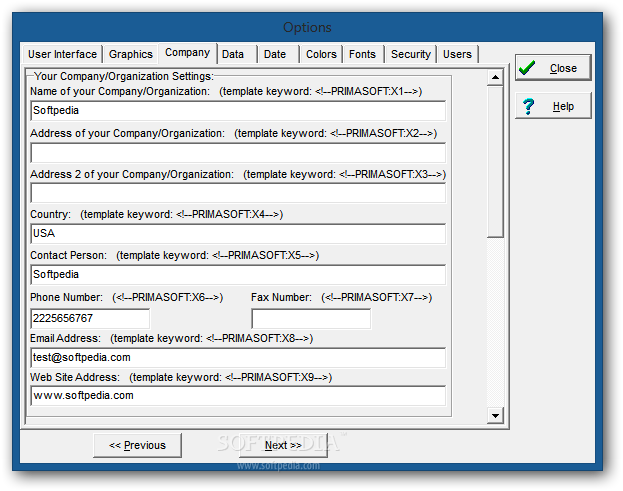623x491 pixels.
Task: Click the company name field containing Softpedia
Action: coord(238,110)
